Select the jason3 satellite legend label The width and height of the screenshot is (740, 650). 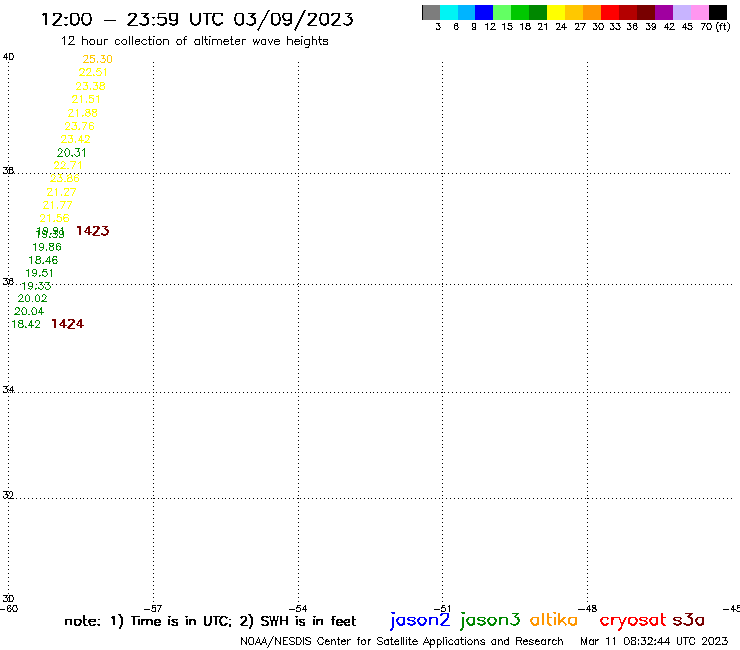[x=490, y=620]
